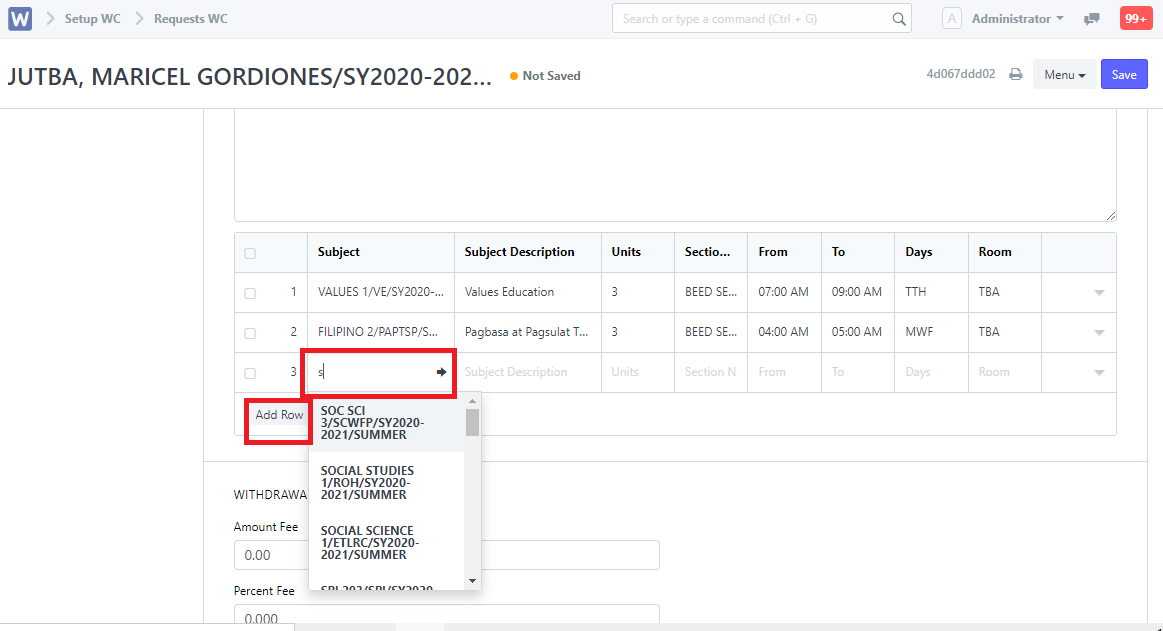Viewport: 1163px width, 631px height.
Task: Toggle the select-all rows checkbox in header
Action: 250,254
